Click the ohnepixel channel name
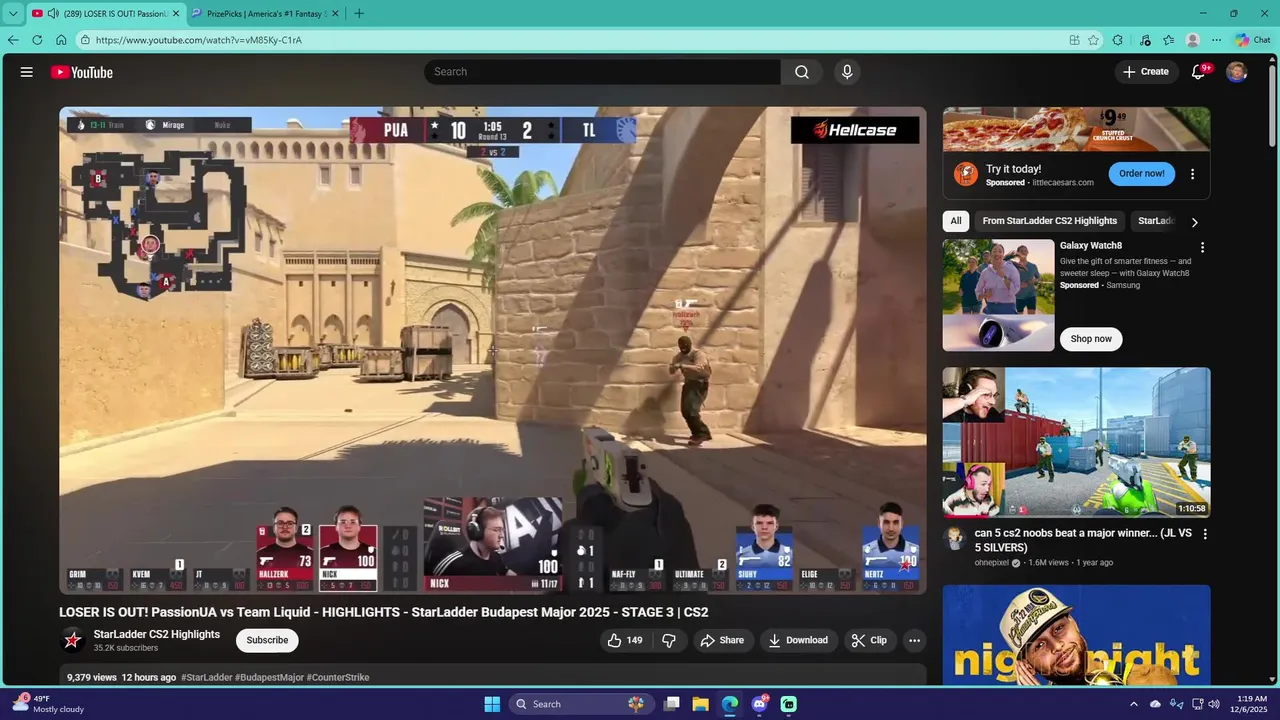This screenshot has width=1280, height=720. tap(992, 563)
